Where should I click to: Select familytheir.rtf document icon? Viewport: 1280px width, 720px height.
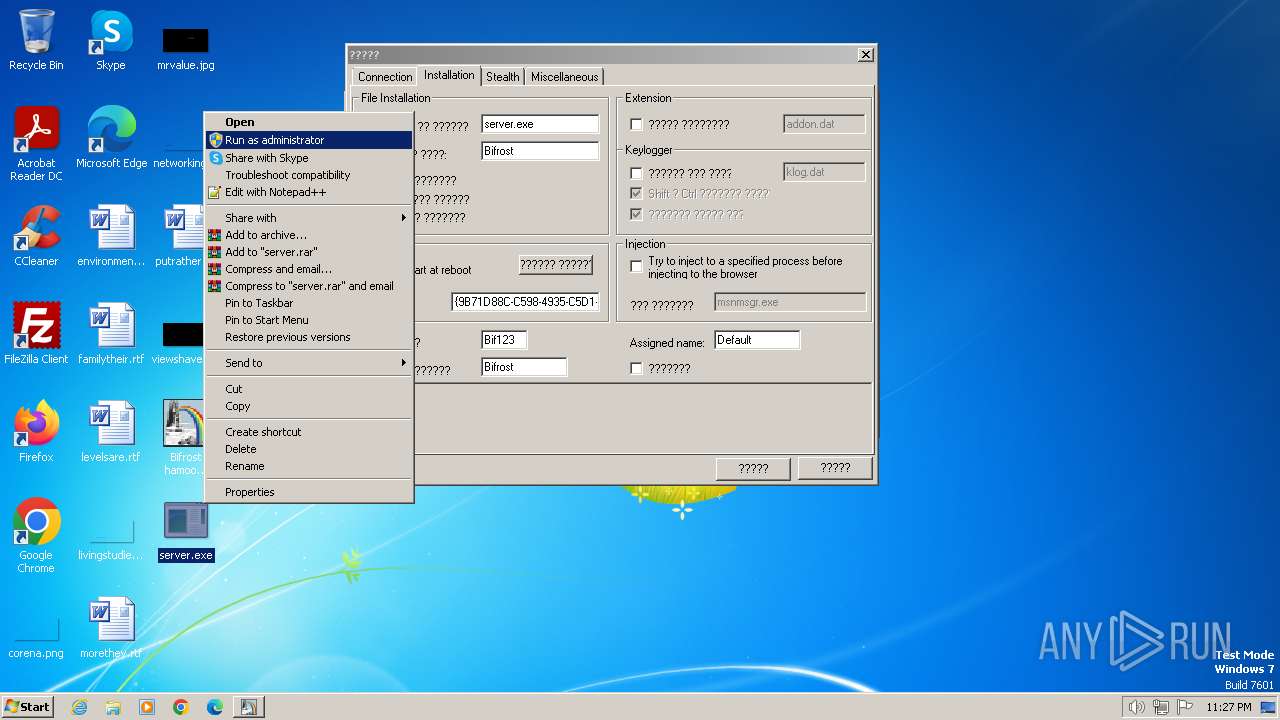111,334
